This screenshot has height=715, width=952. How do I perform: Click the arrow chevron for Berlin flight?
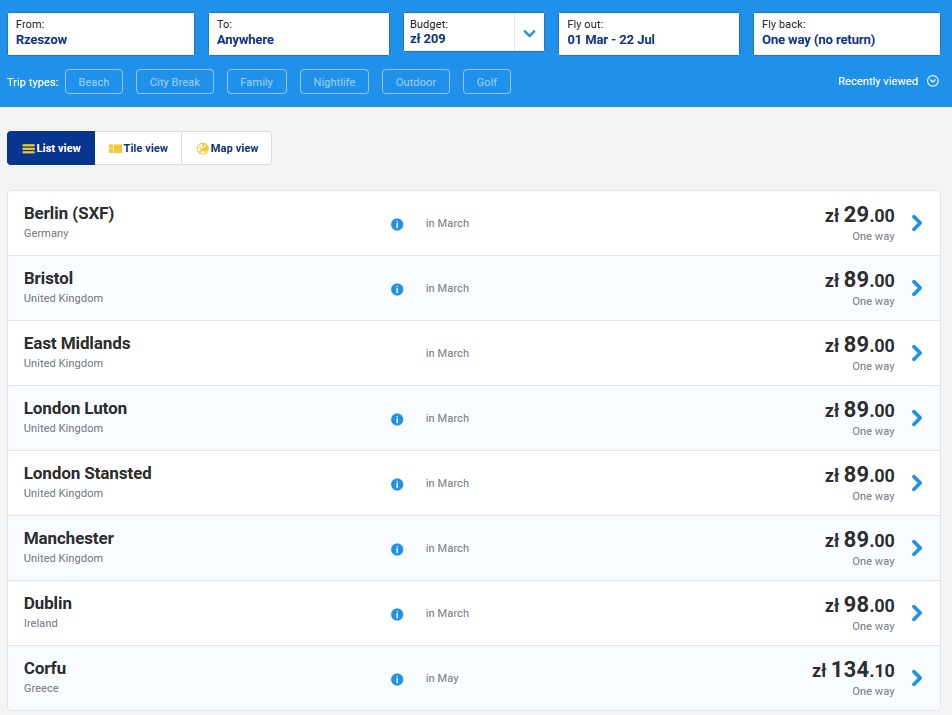[x=916, y=223]
